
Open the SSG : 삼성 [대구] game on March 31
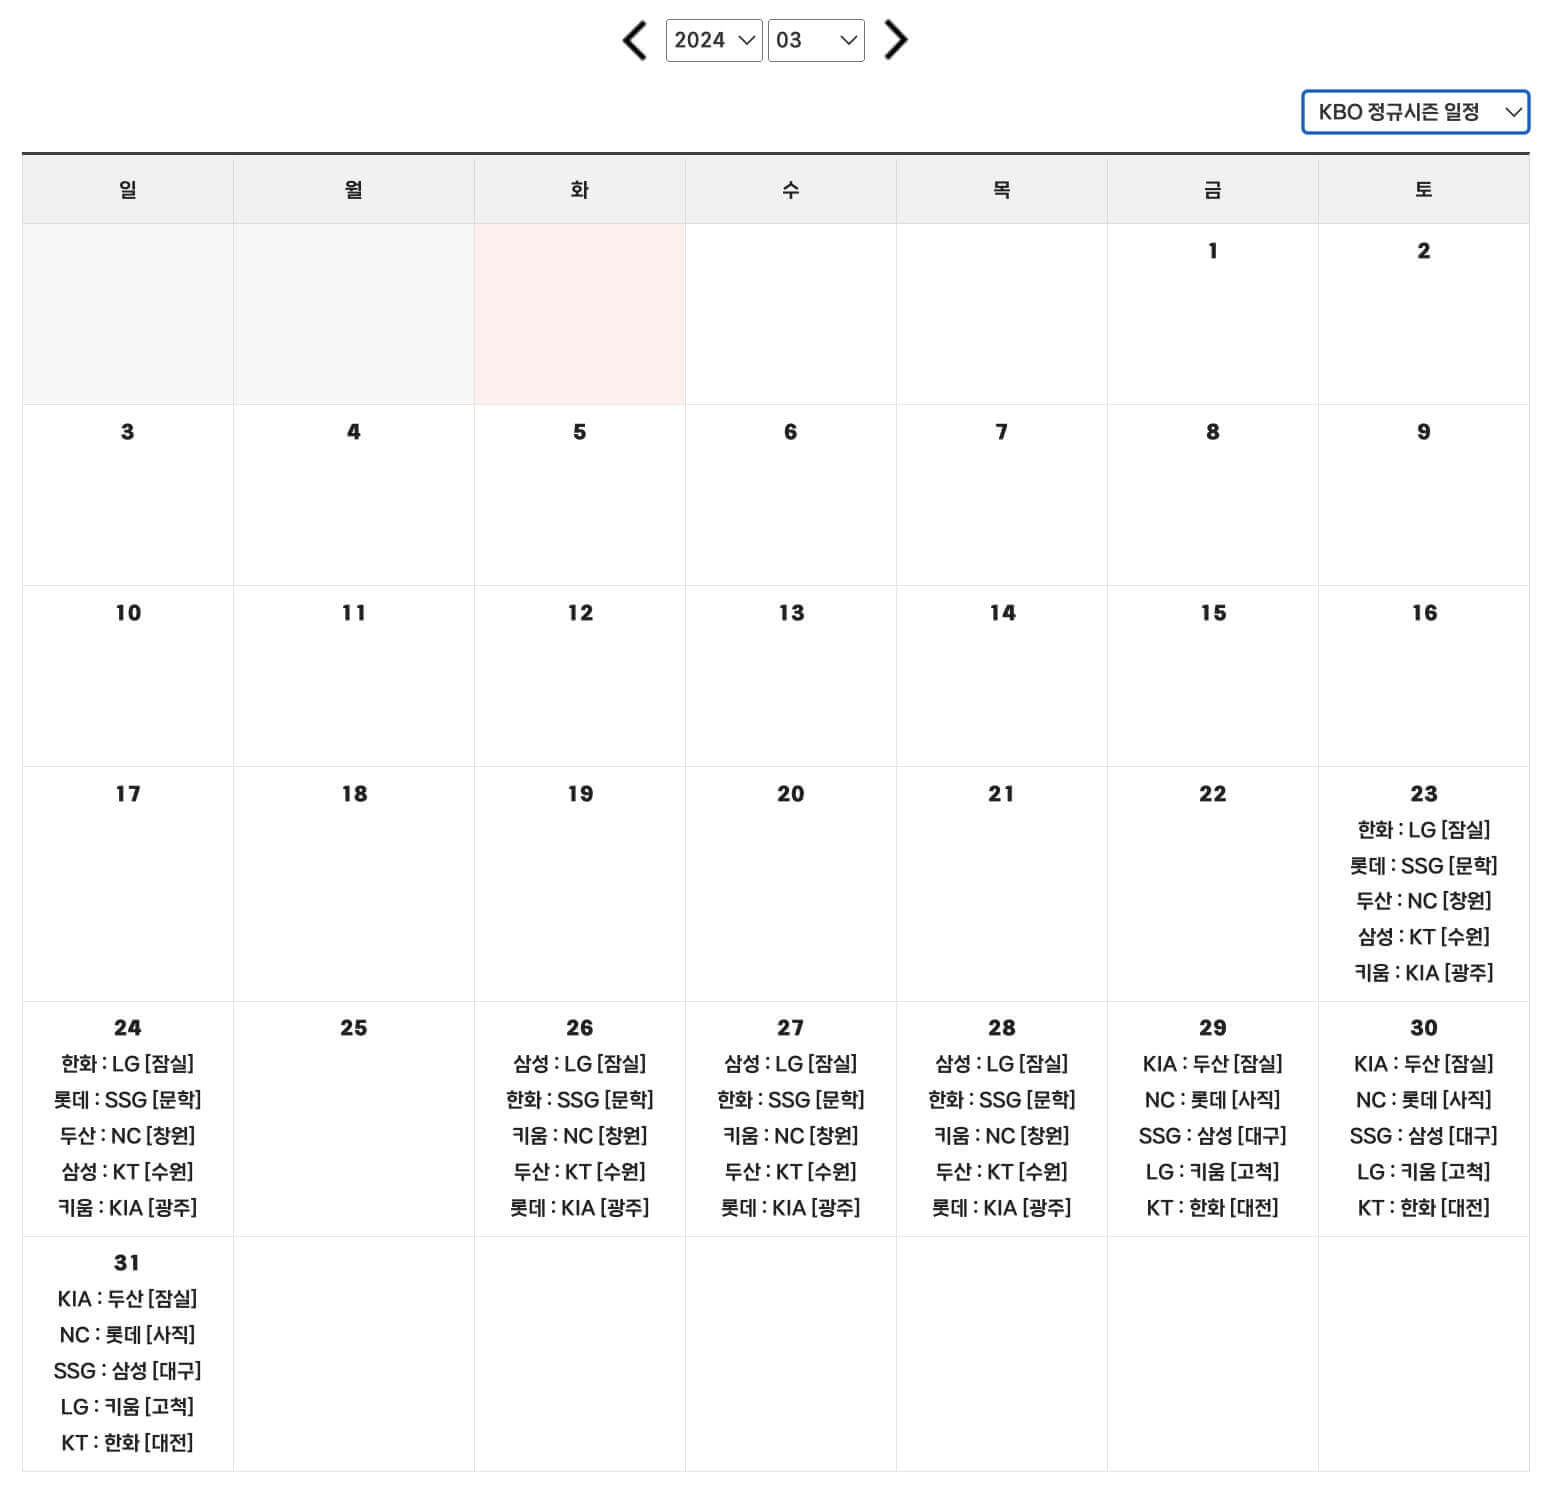[127, 1370]
